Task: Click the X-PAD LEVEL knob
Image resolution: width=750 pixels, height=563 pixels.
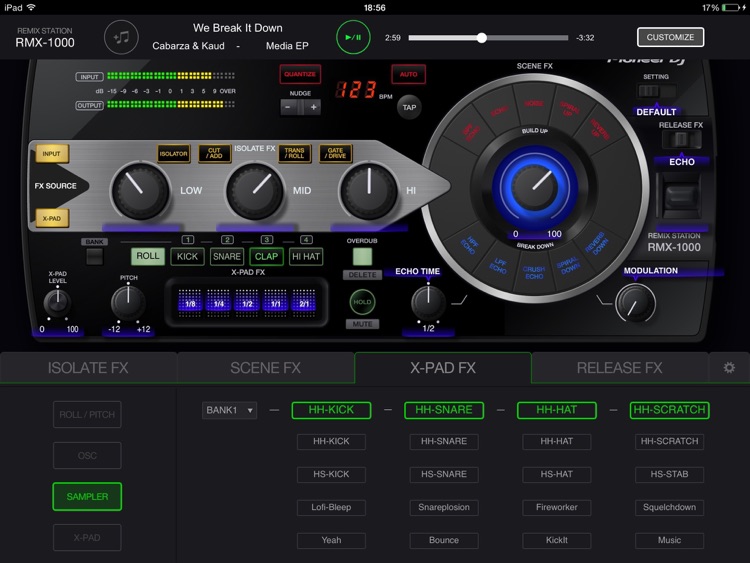Action: point(57,303)
